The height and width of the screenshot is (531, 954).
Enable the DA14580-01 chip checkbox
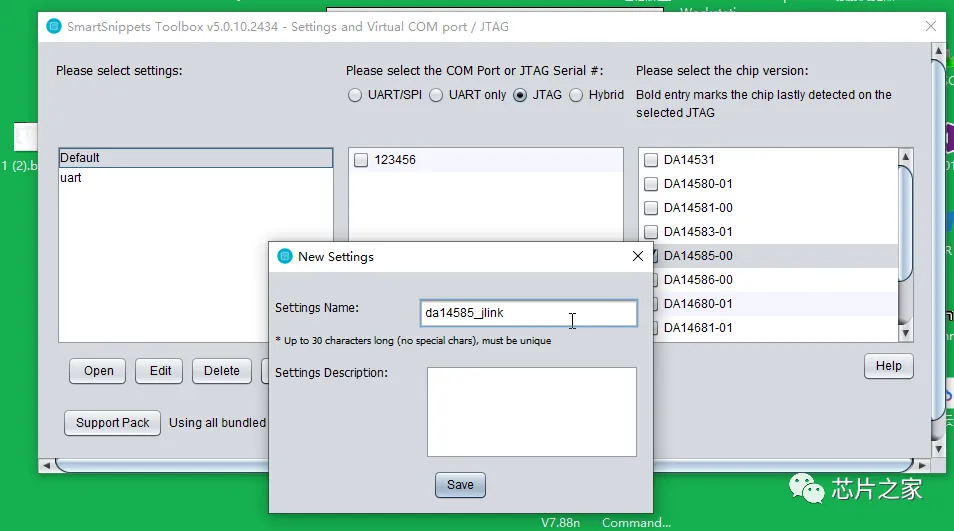(651, 184)
